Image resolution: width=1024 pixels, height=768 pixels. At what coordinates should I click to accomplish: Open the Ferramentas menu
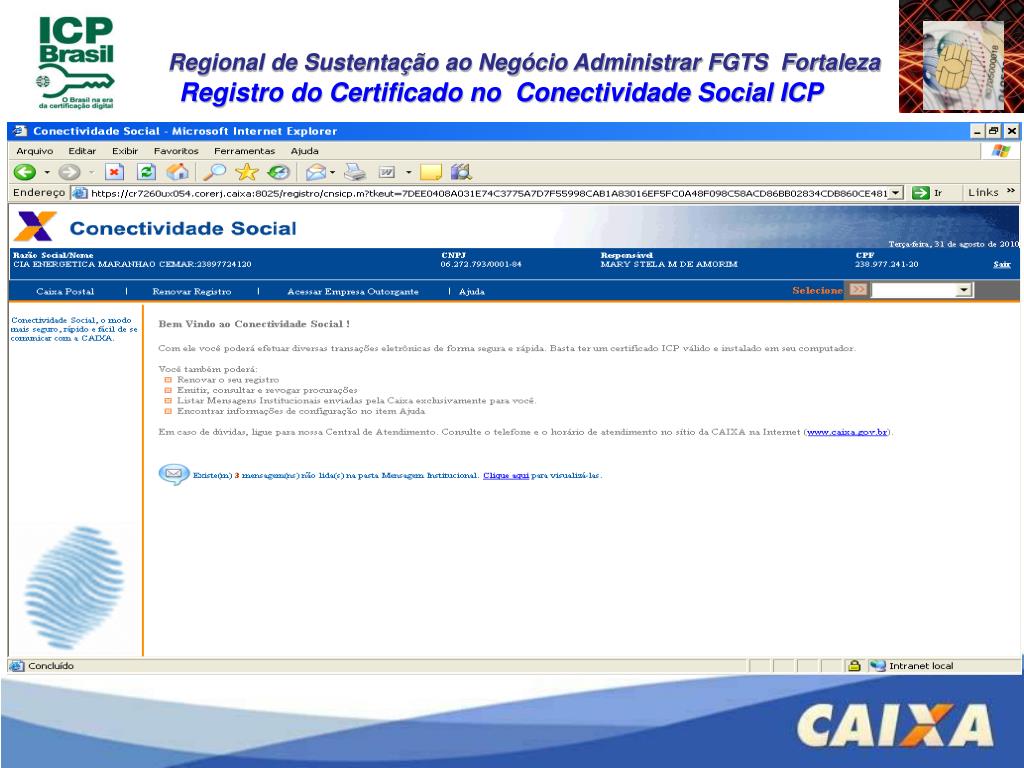[x=244, y=151]
